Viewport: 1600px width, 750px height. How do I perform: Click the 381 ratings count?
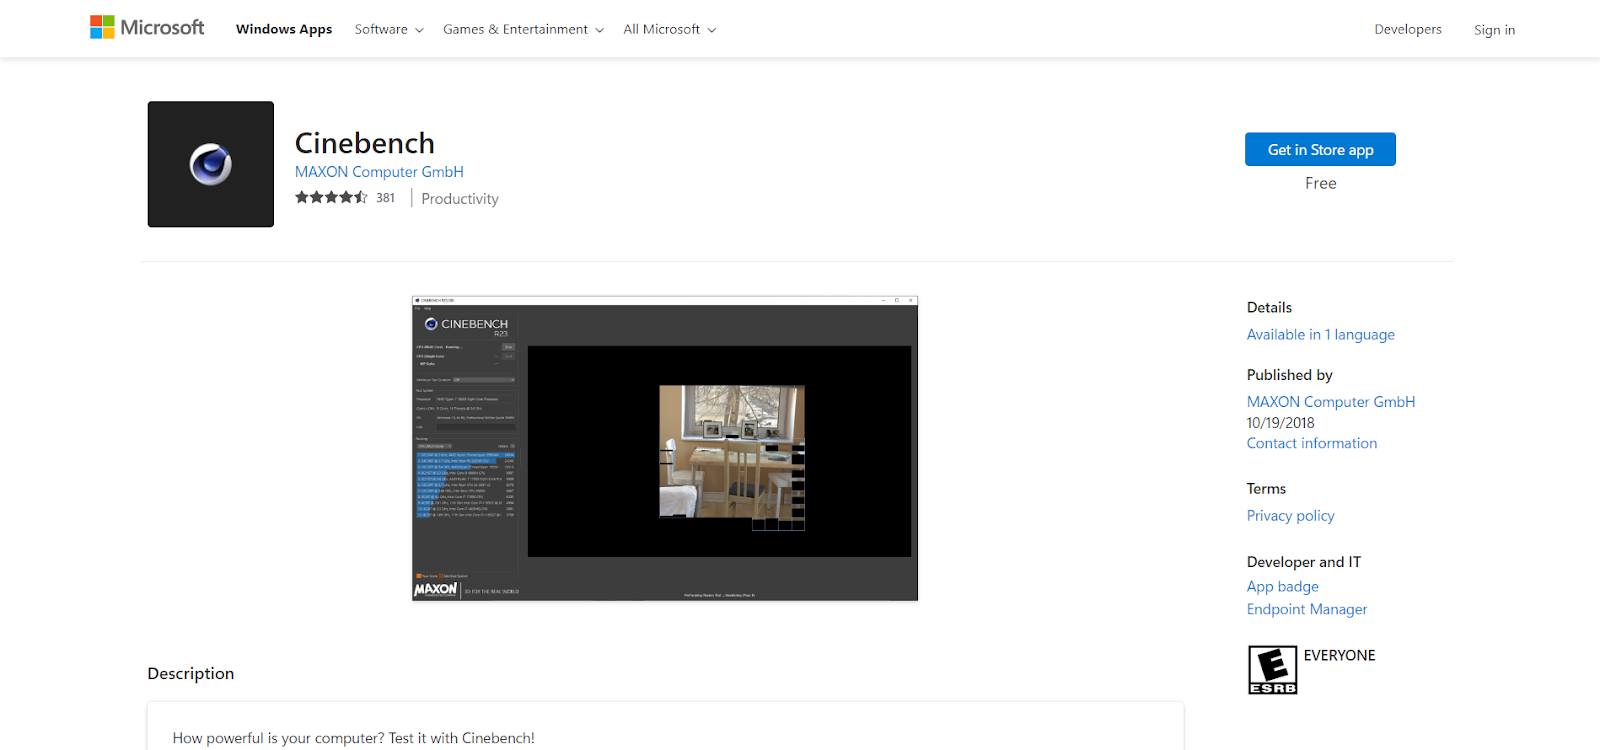point(385,198)
